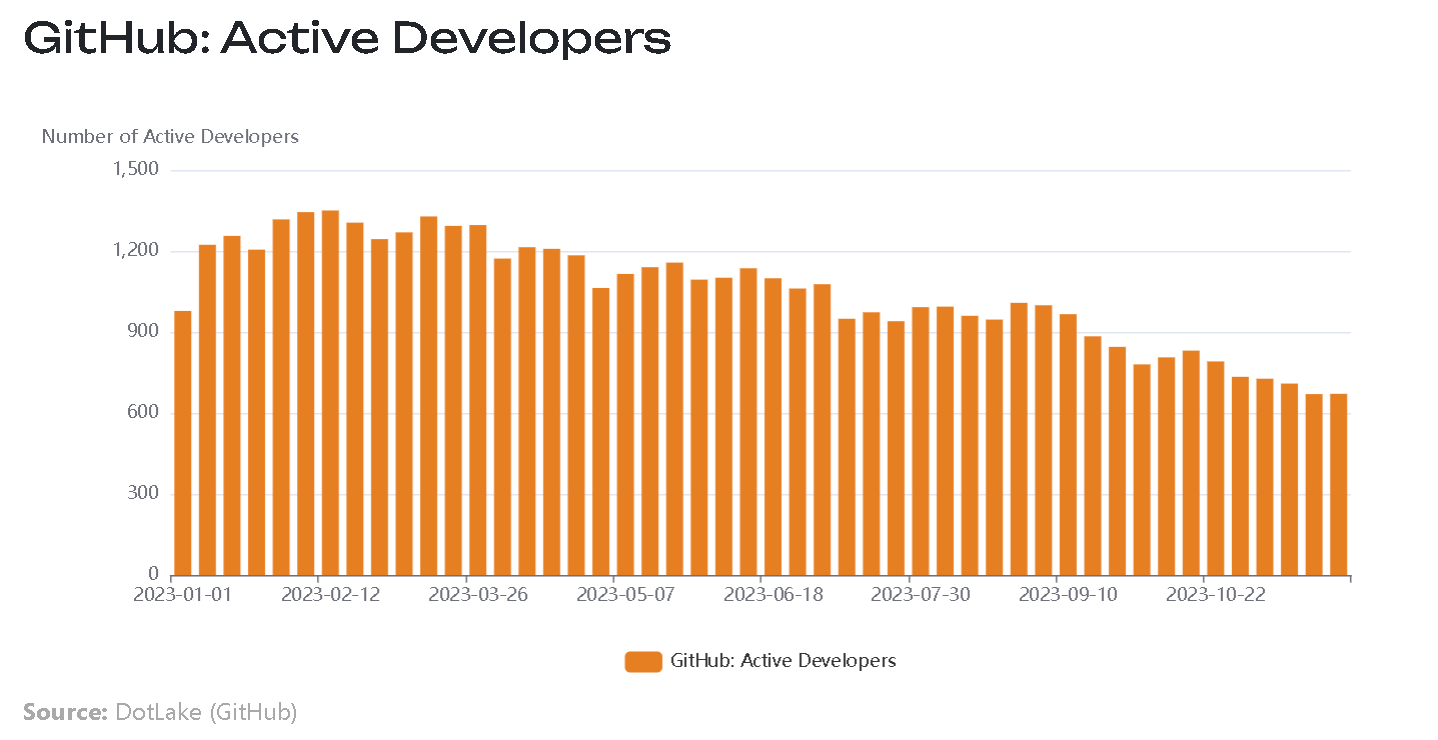Select the '2023-01-01' x-axis date label
The image size is (1438, 740).
tap(183, 594)
